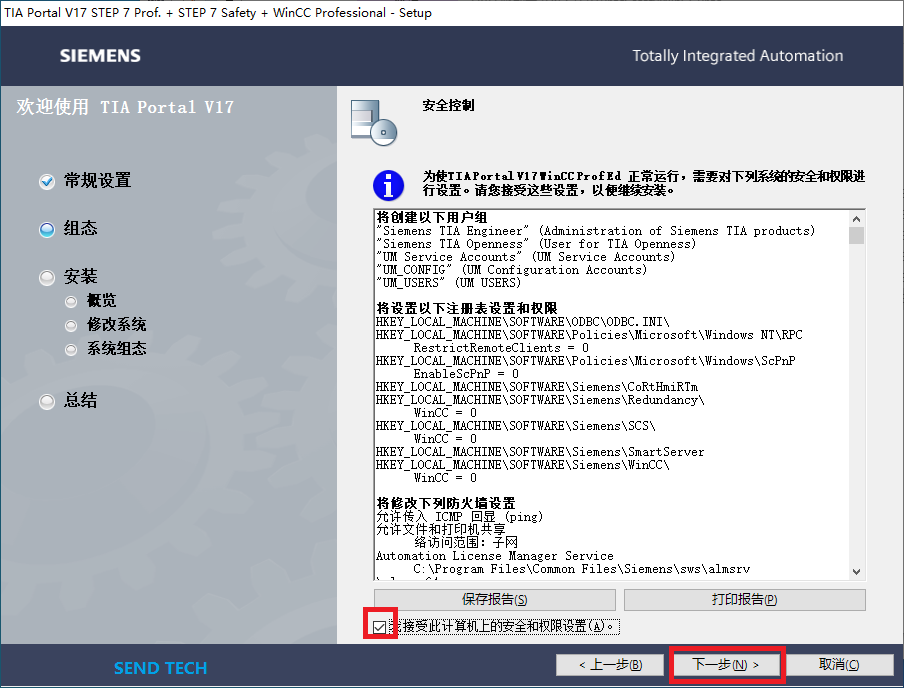Click the 安装 step bullet icon
Viewport: 904px width, 688px height.
(47, 277)
